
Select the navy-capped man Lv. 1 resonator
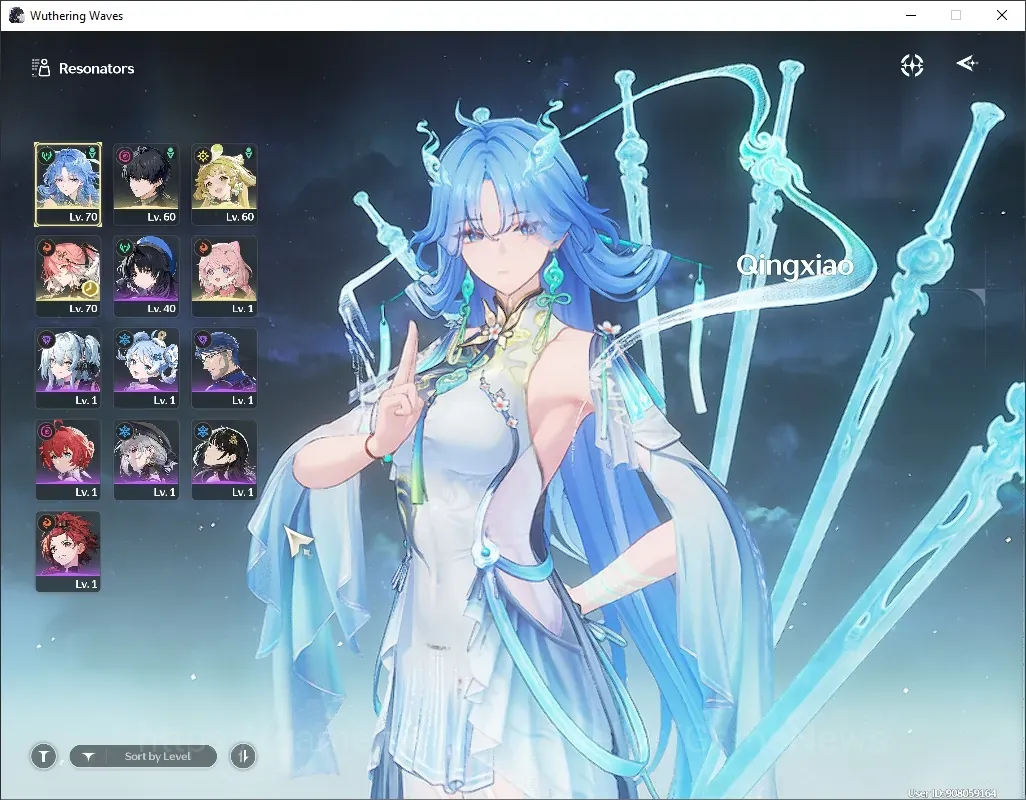tap(224, 368)
